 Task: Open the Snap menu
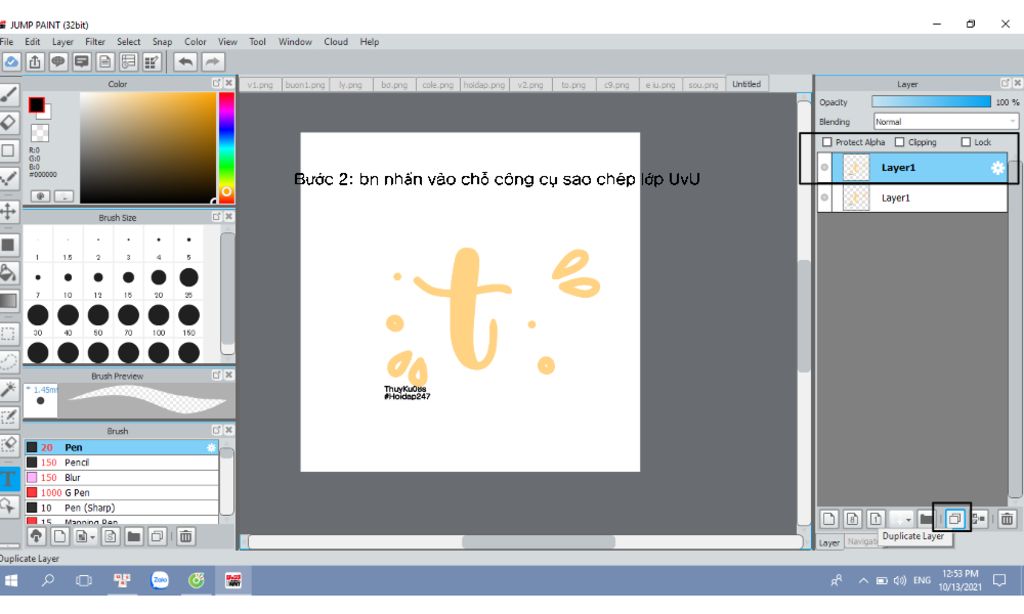coord(162,42)
